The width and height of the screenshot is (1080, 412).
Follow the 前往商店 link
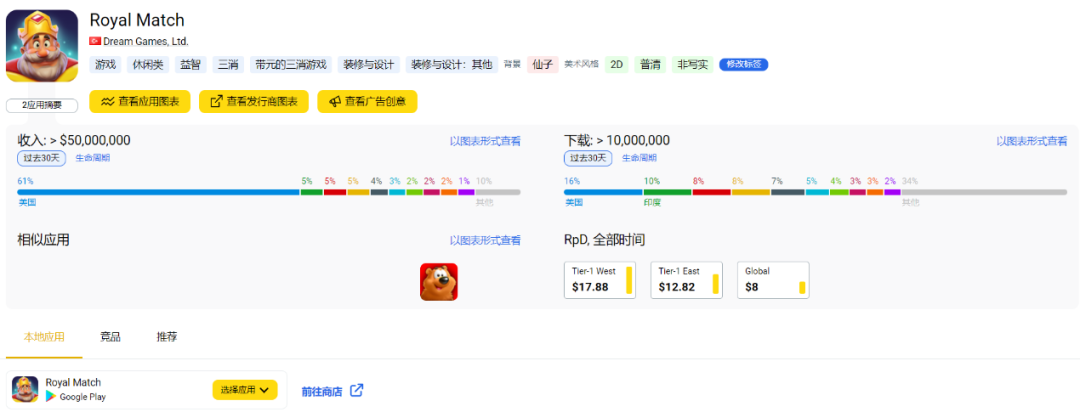coord(322,391)
